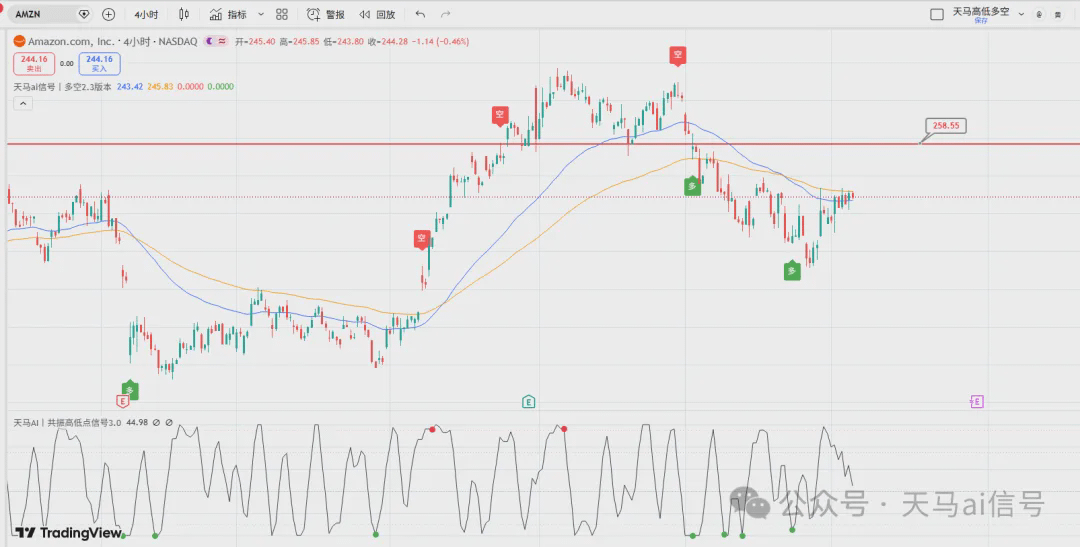Add a comparison symbol with plus icon
Viewport: 1080px width, 547px height.
[x=108, y=14]
